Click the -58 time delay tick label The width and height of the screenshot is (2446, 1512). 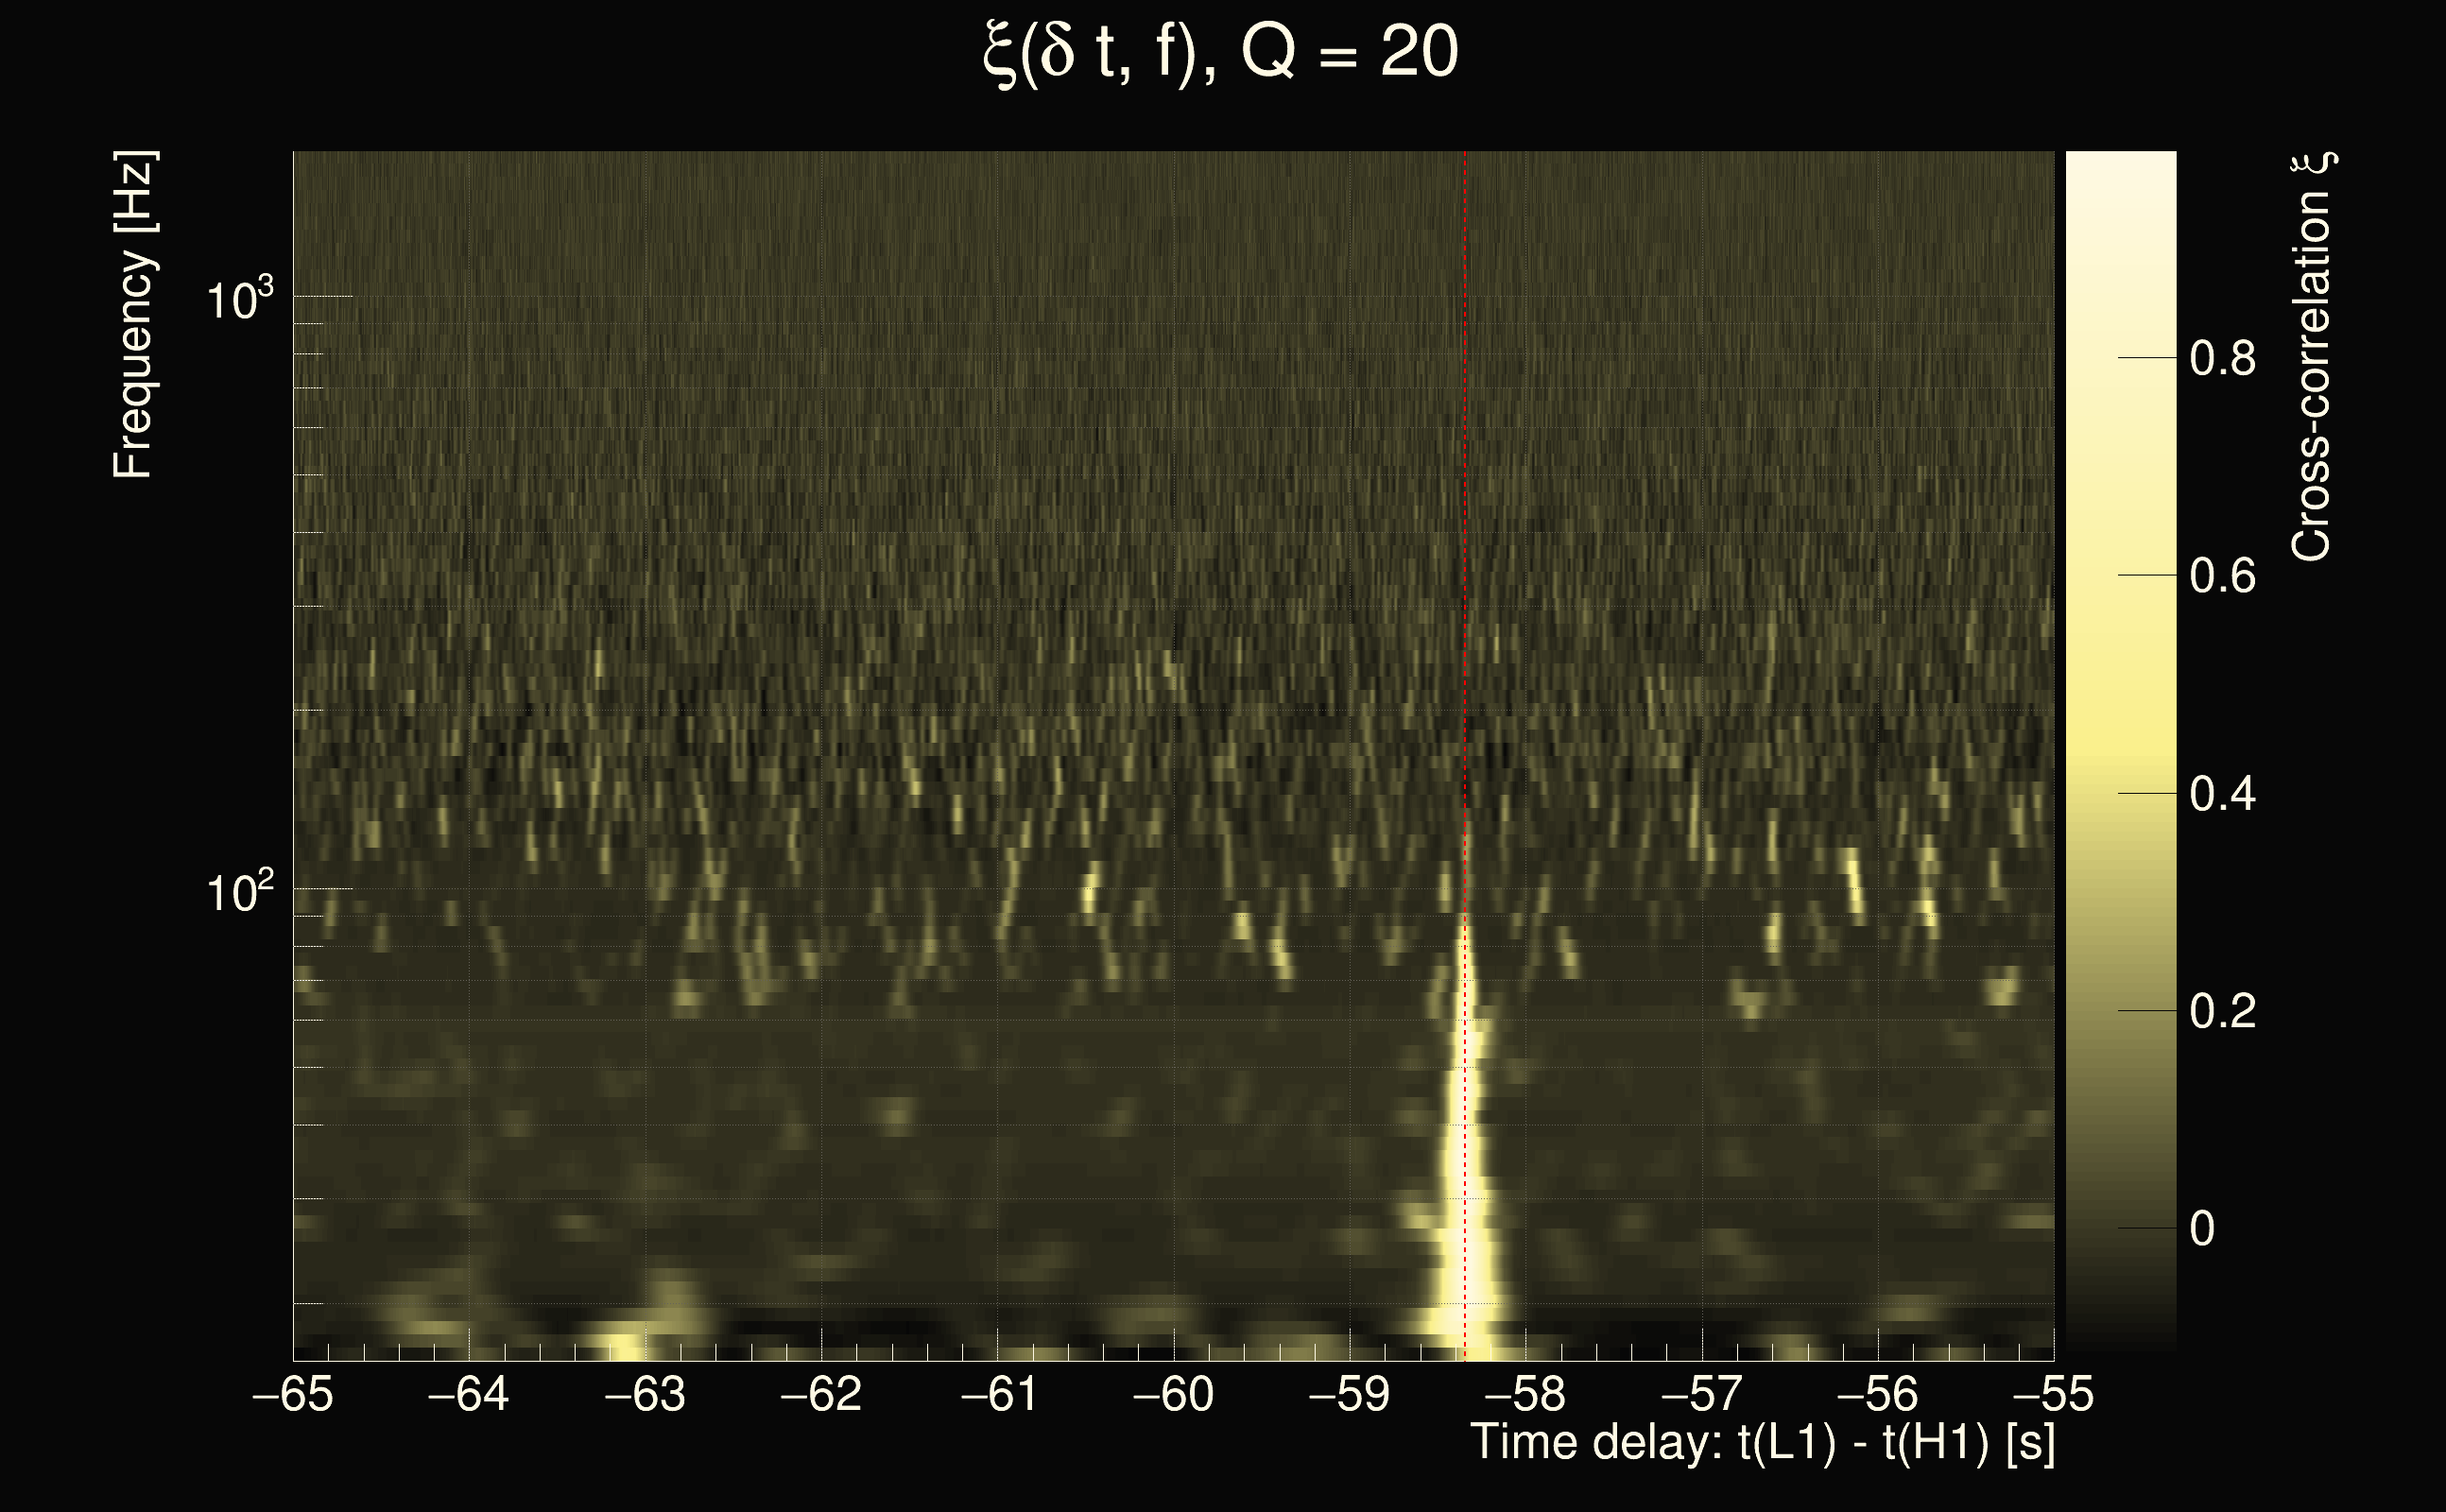[1525, 1394]
